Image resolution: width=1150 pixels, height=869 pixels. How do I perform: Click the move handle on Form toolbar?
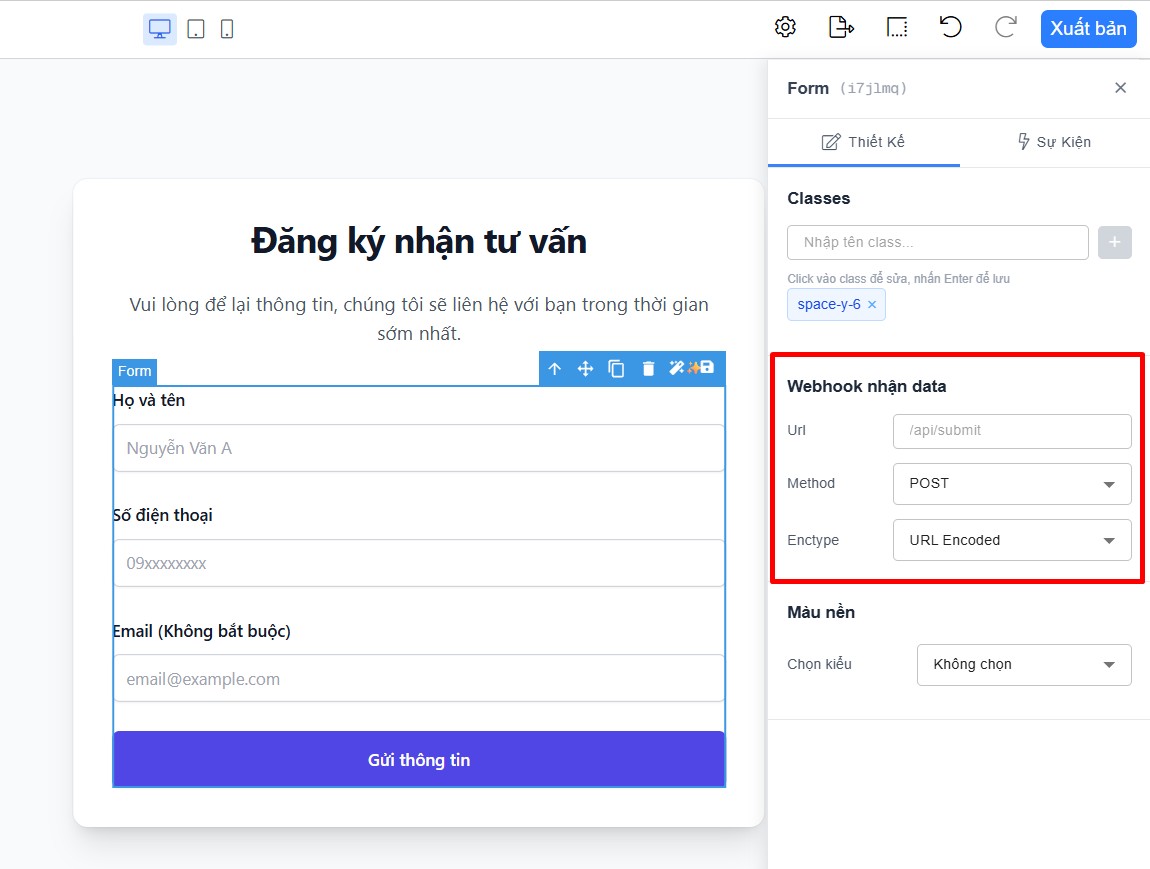(586, 369)
